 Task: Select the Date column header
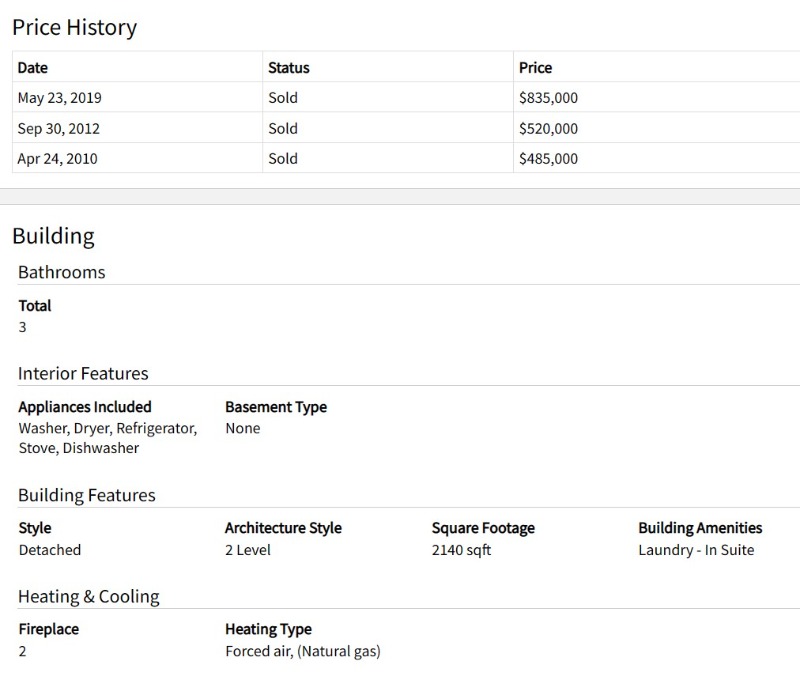pos(33,67)
